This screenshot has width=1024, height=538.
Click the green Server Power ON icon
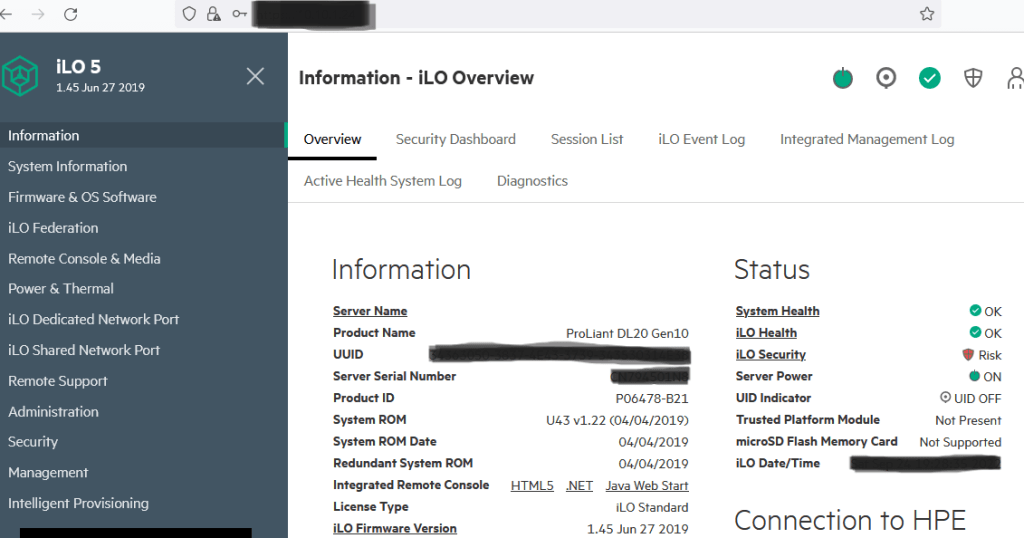click(x=974, y=375)
